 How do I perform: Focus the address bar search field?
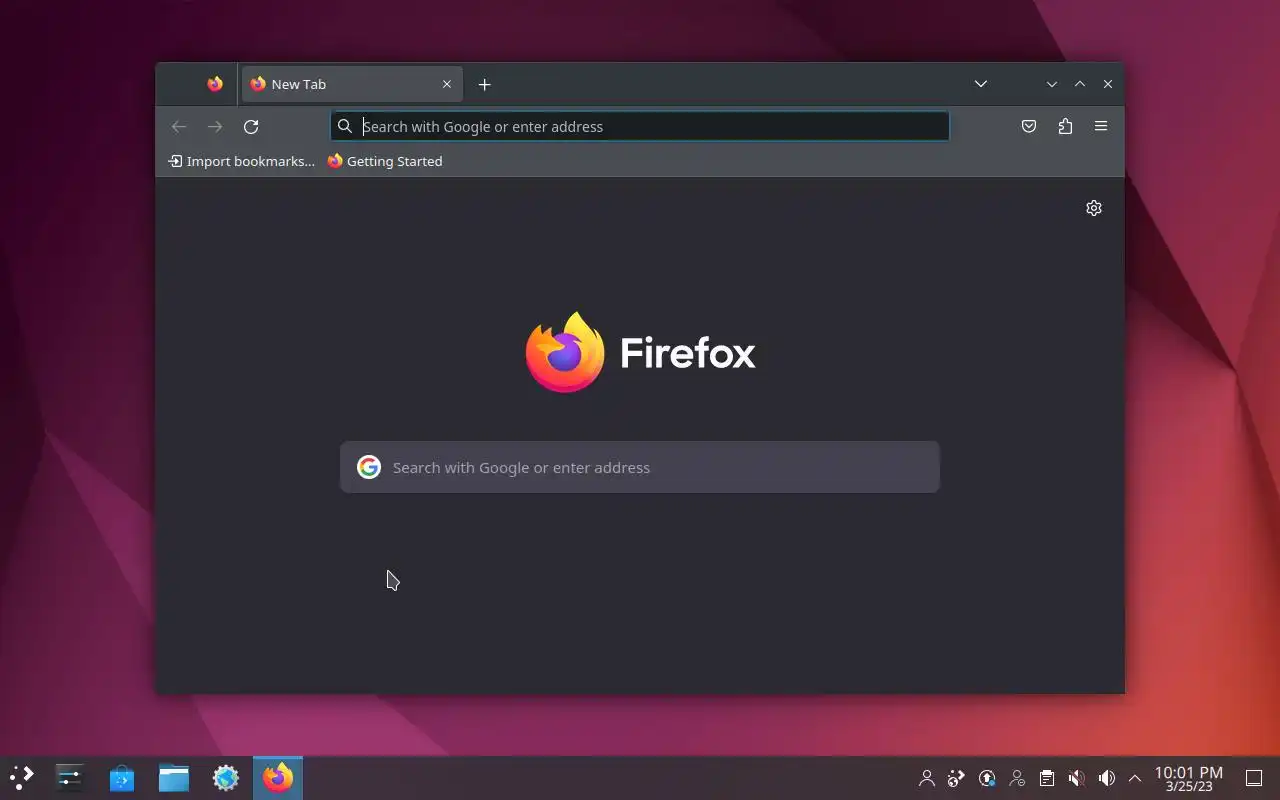point(640,126)
